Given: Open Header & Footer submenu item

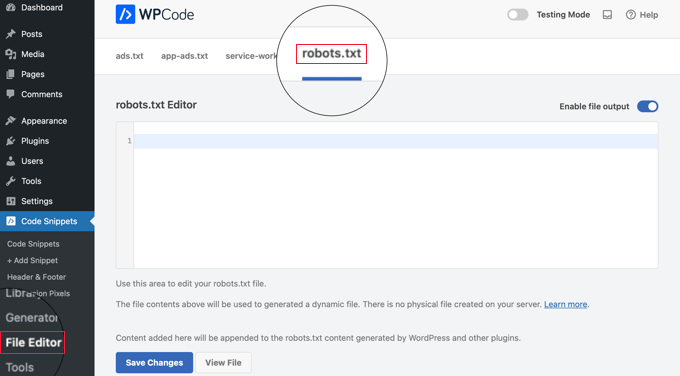Looking at the screenshot, I should coord(36,277).
